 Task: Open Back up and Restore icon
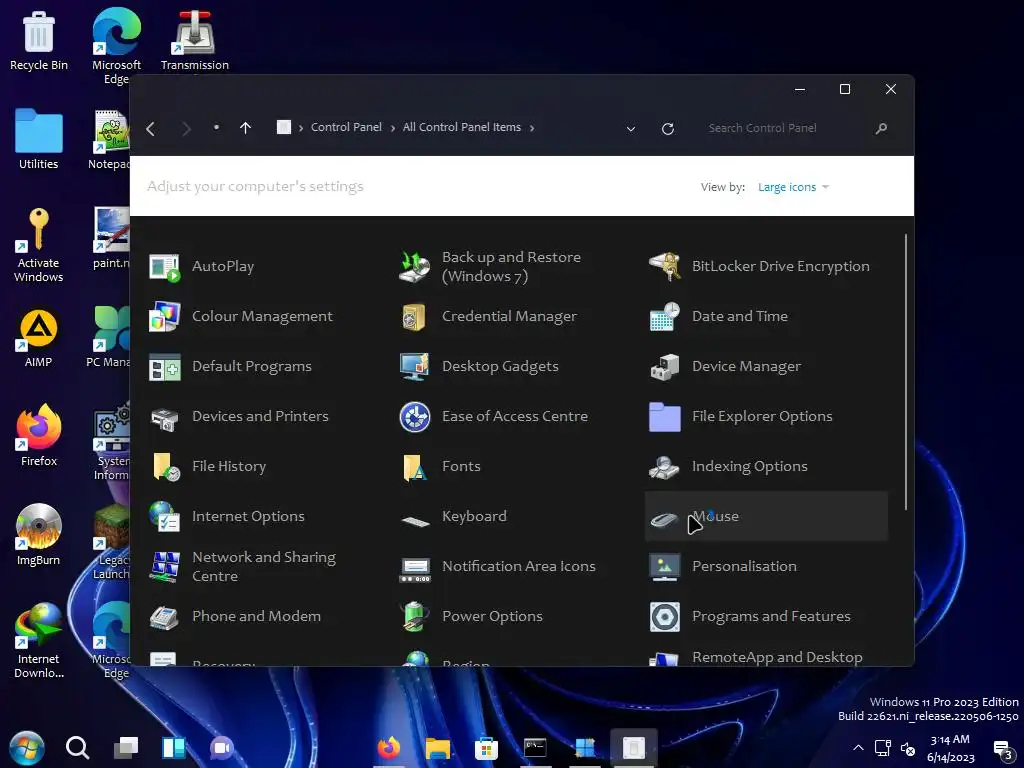pos(415,267)
